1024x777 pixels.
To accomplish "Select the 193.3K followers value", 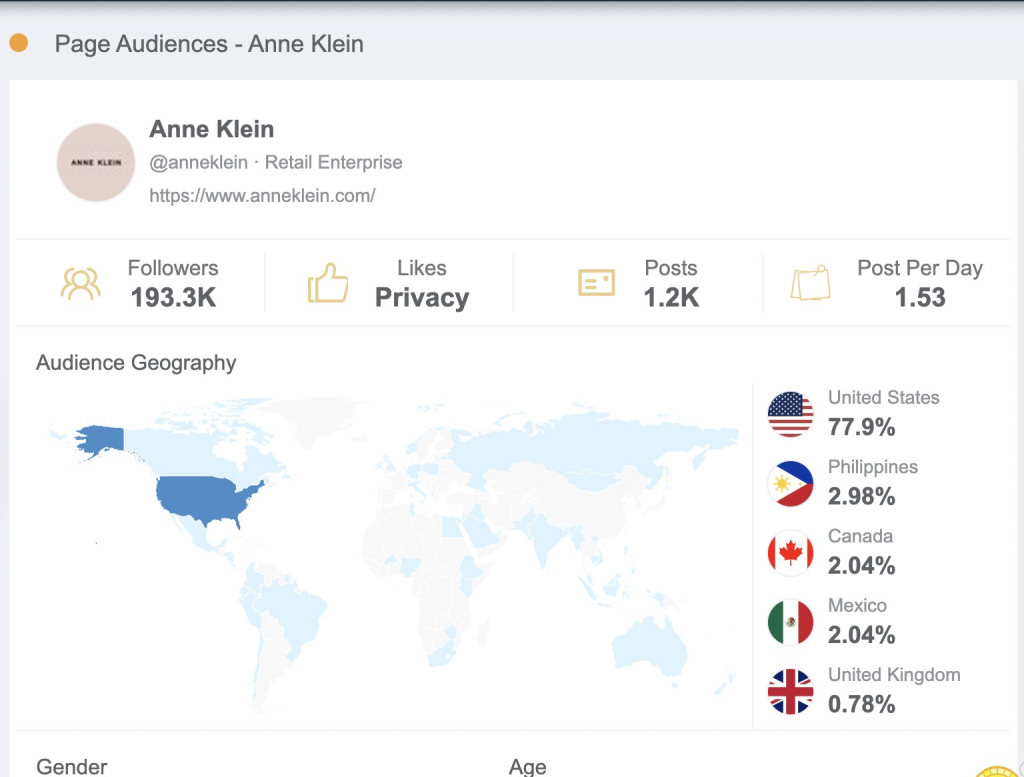I will (173, 298).
